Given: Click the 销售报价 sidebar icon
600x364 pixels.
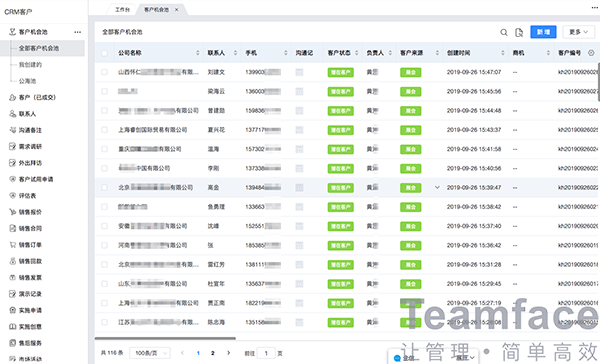Looking at the screenshot, I should pyautogui.click(x=13, y=212).
